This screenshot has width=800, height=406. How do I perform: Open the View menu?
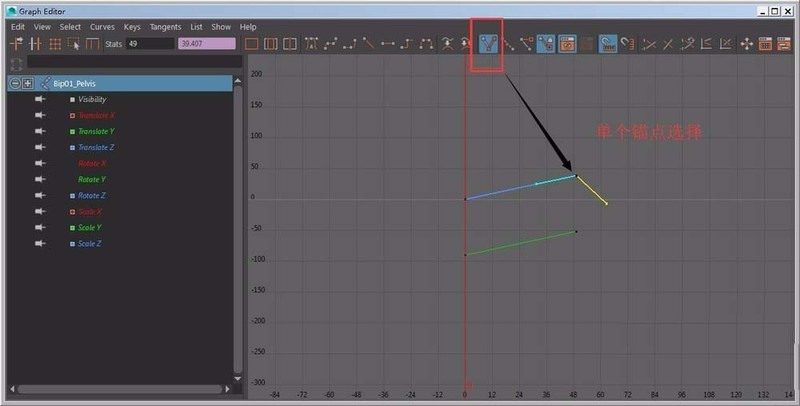click(x=42, y=27)
